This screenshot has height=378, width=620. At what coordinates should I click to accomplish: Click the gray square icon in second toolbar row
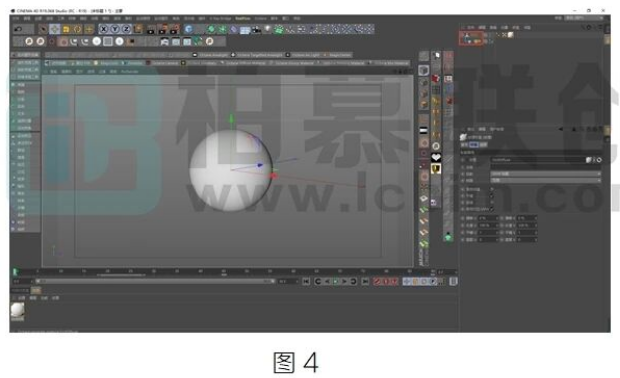[108, 41]
